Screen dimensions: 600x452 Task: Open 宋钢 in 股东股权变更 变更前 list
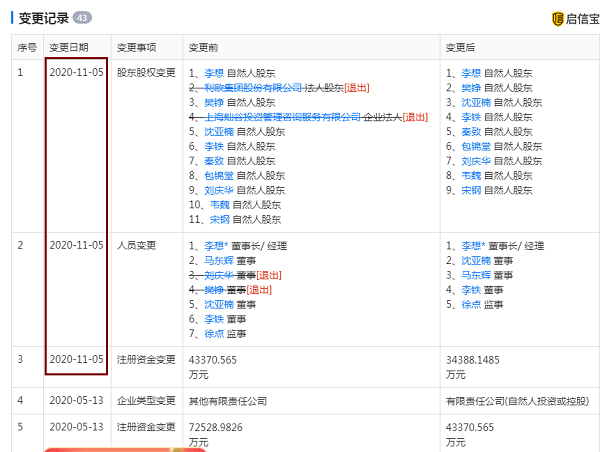[220, 219]
